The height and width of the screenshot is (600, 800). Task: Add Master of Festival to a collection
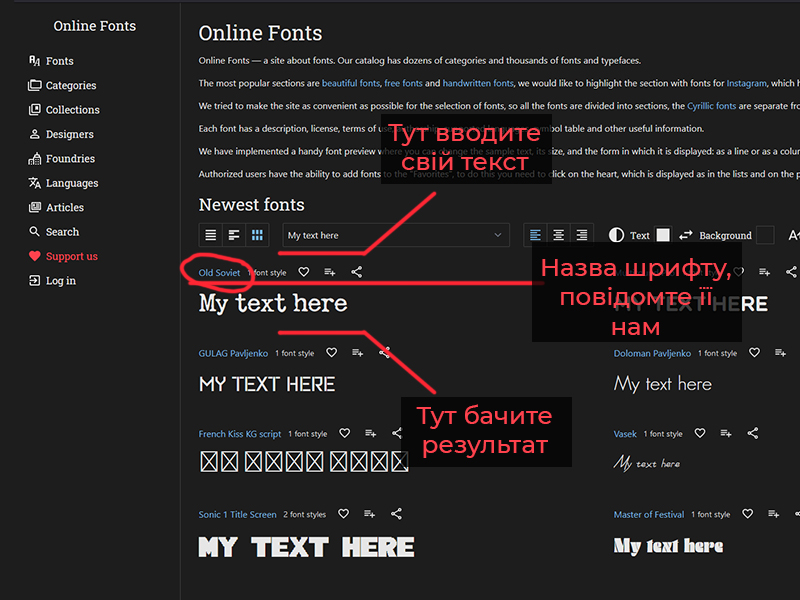coord(774,514)
